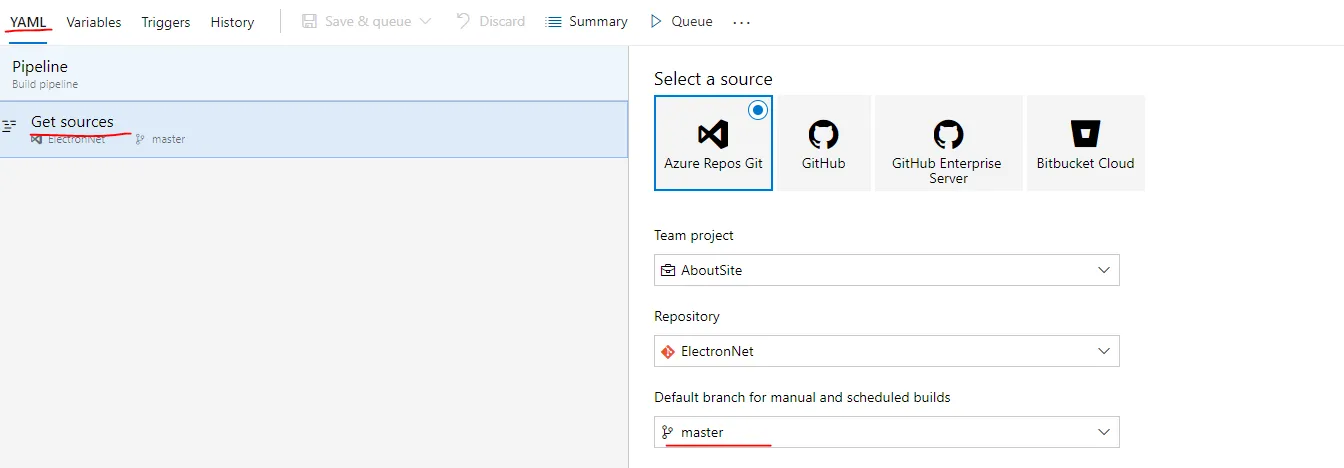The height and width of the screenshot is (468, 1344).
Task: Expand the Team project AboutSite dropdown
Action: (x=1104, y=270)
